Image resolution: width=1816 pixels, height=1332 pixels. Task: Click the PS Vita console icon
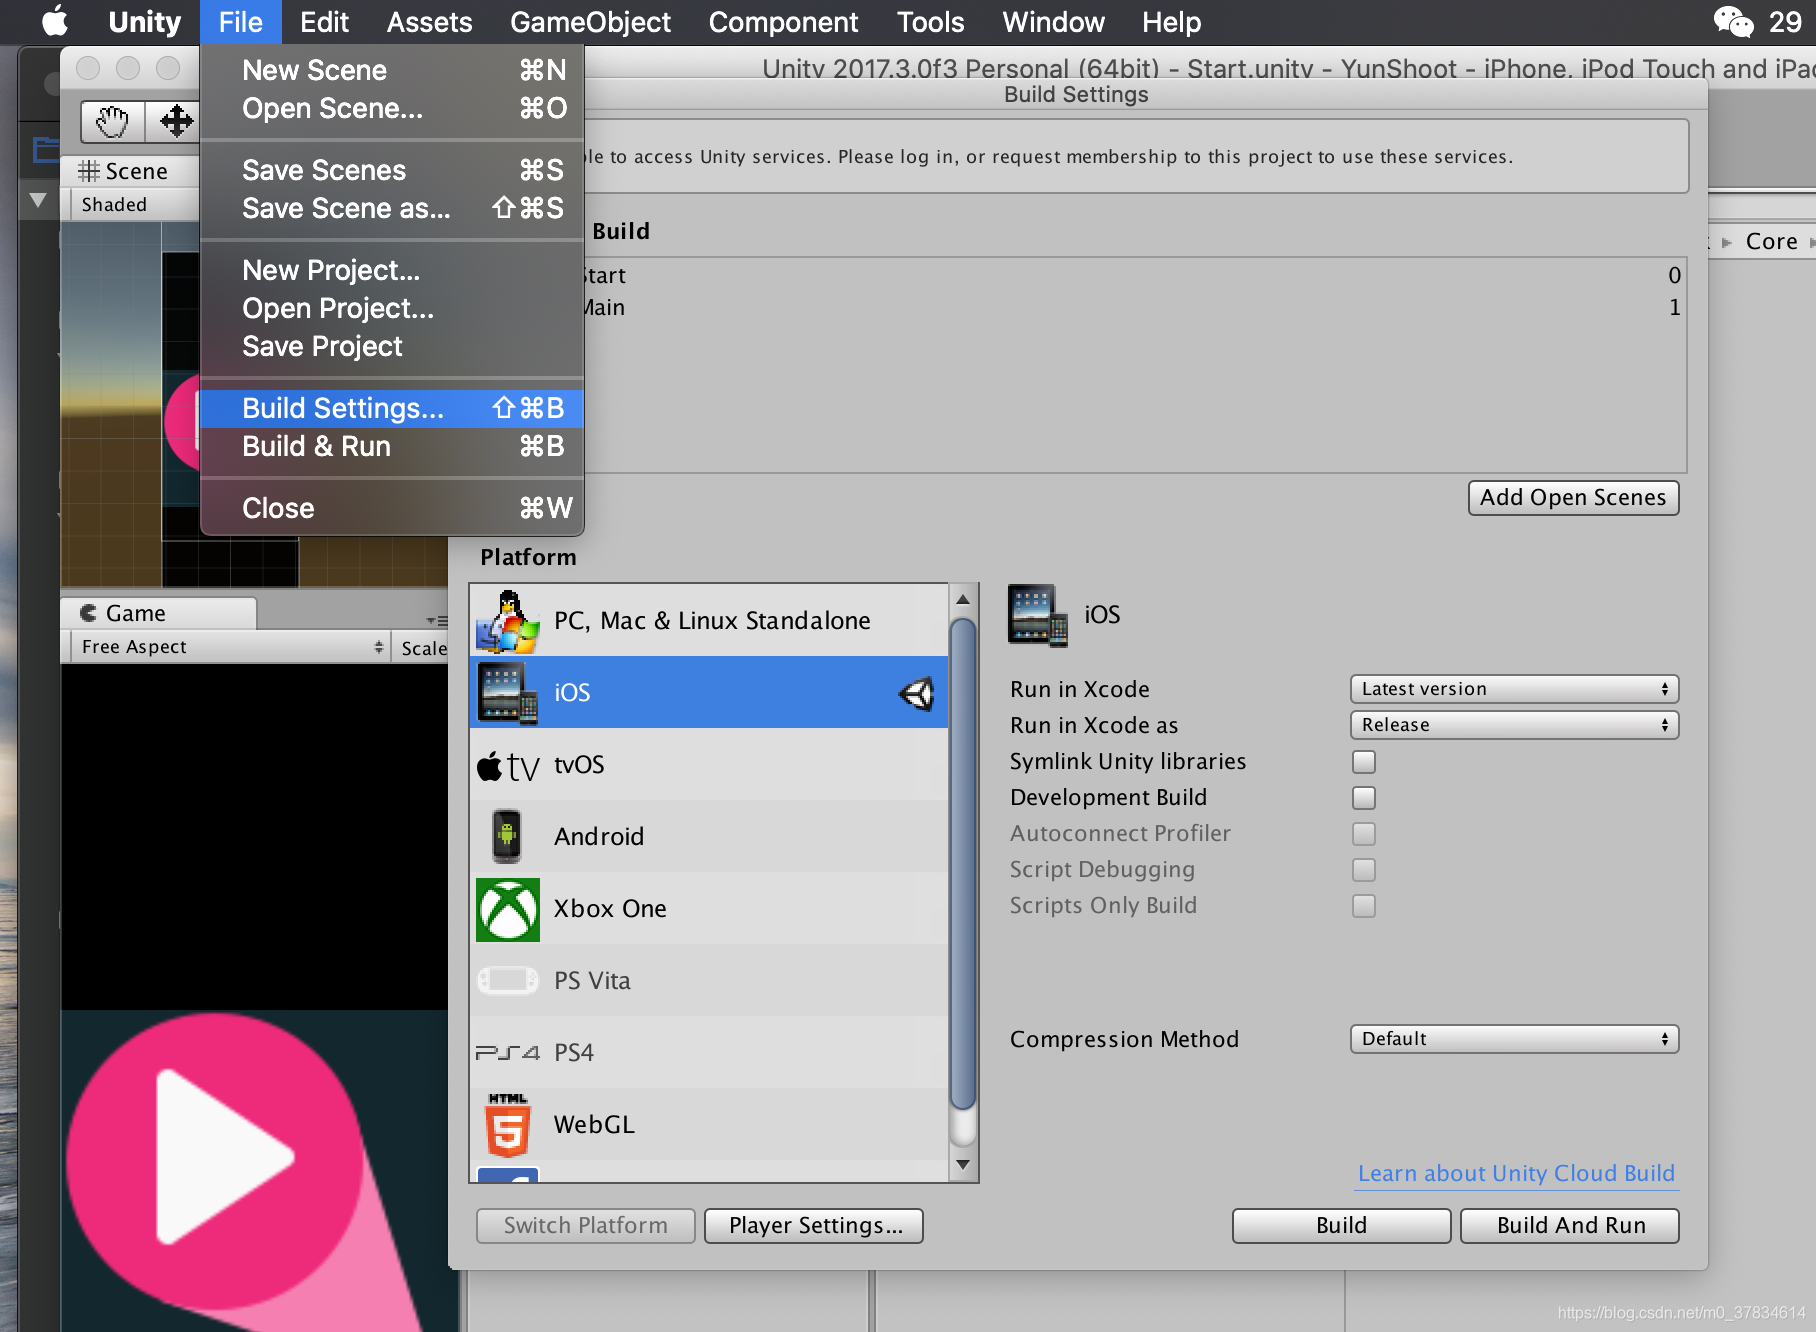tap(508, 981)
